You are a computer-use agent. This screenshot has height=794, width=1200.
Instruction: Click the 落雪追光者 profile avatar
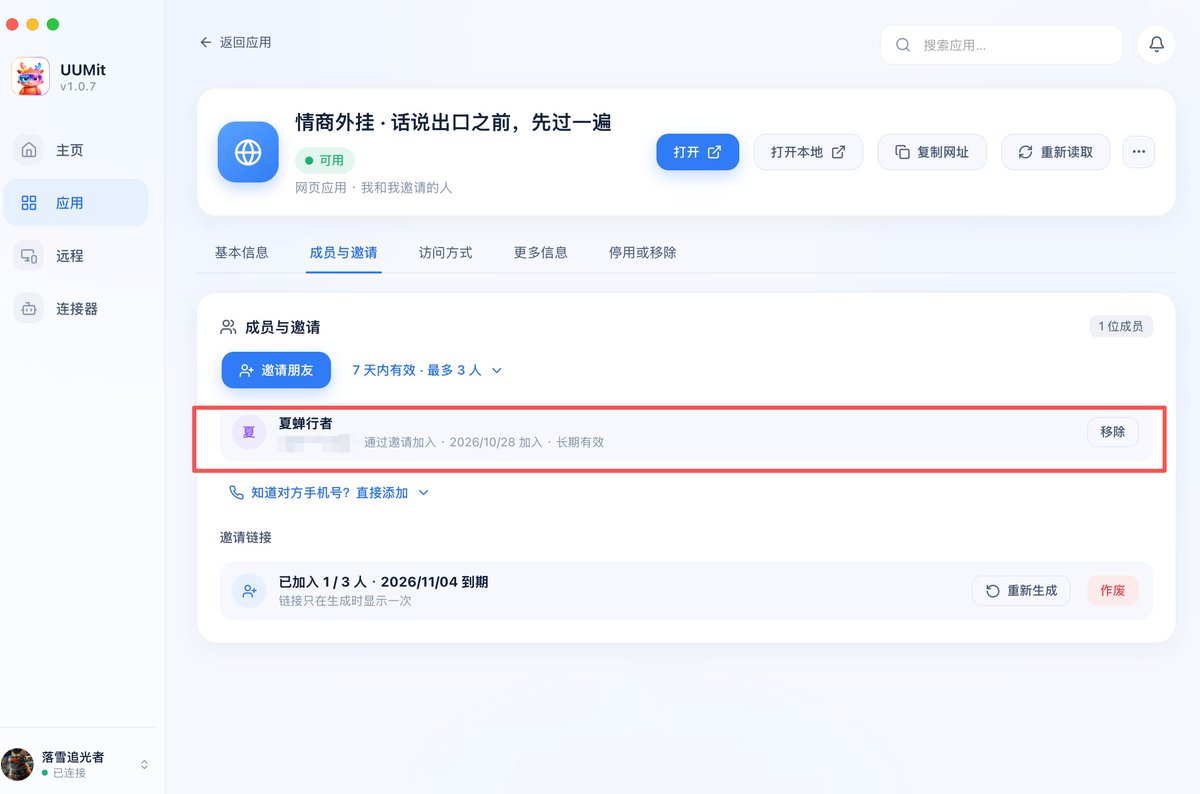17,764
